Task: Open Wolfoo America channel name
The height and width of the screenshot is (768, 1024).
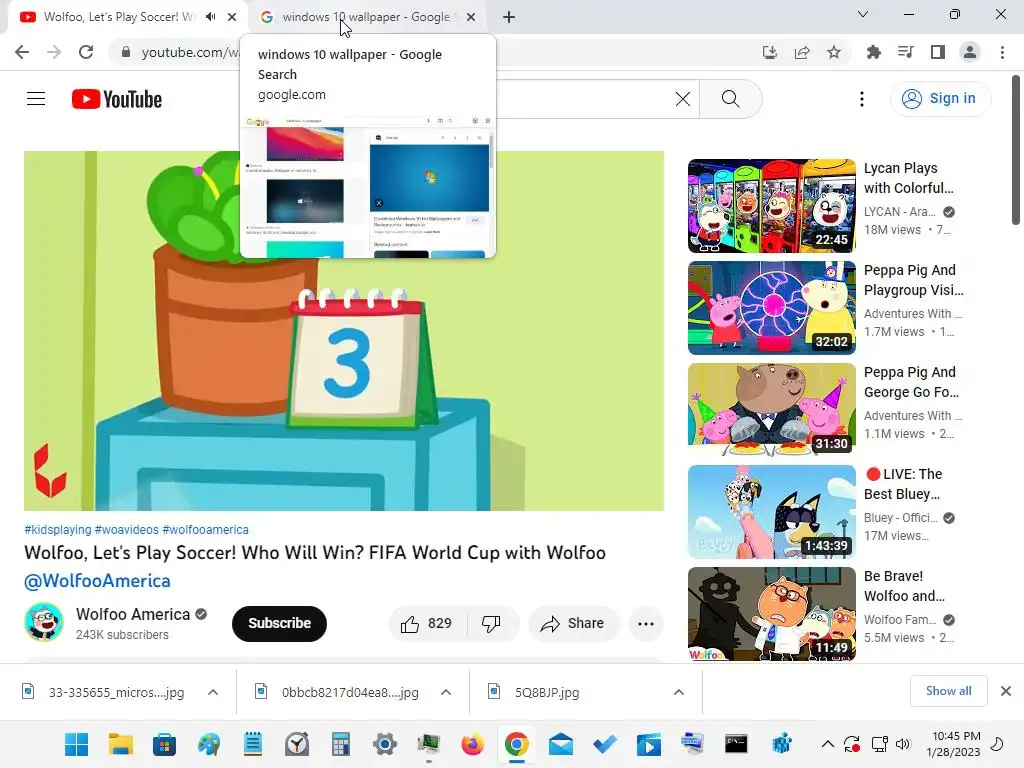Action: (x=133, y=615)
